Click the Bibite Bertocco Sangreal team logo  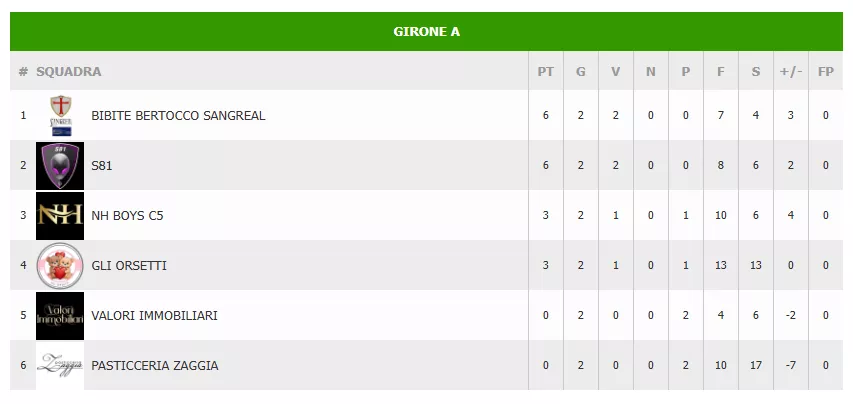coord(60,116)
